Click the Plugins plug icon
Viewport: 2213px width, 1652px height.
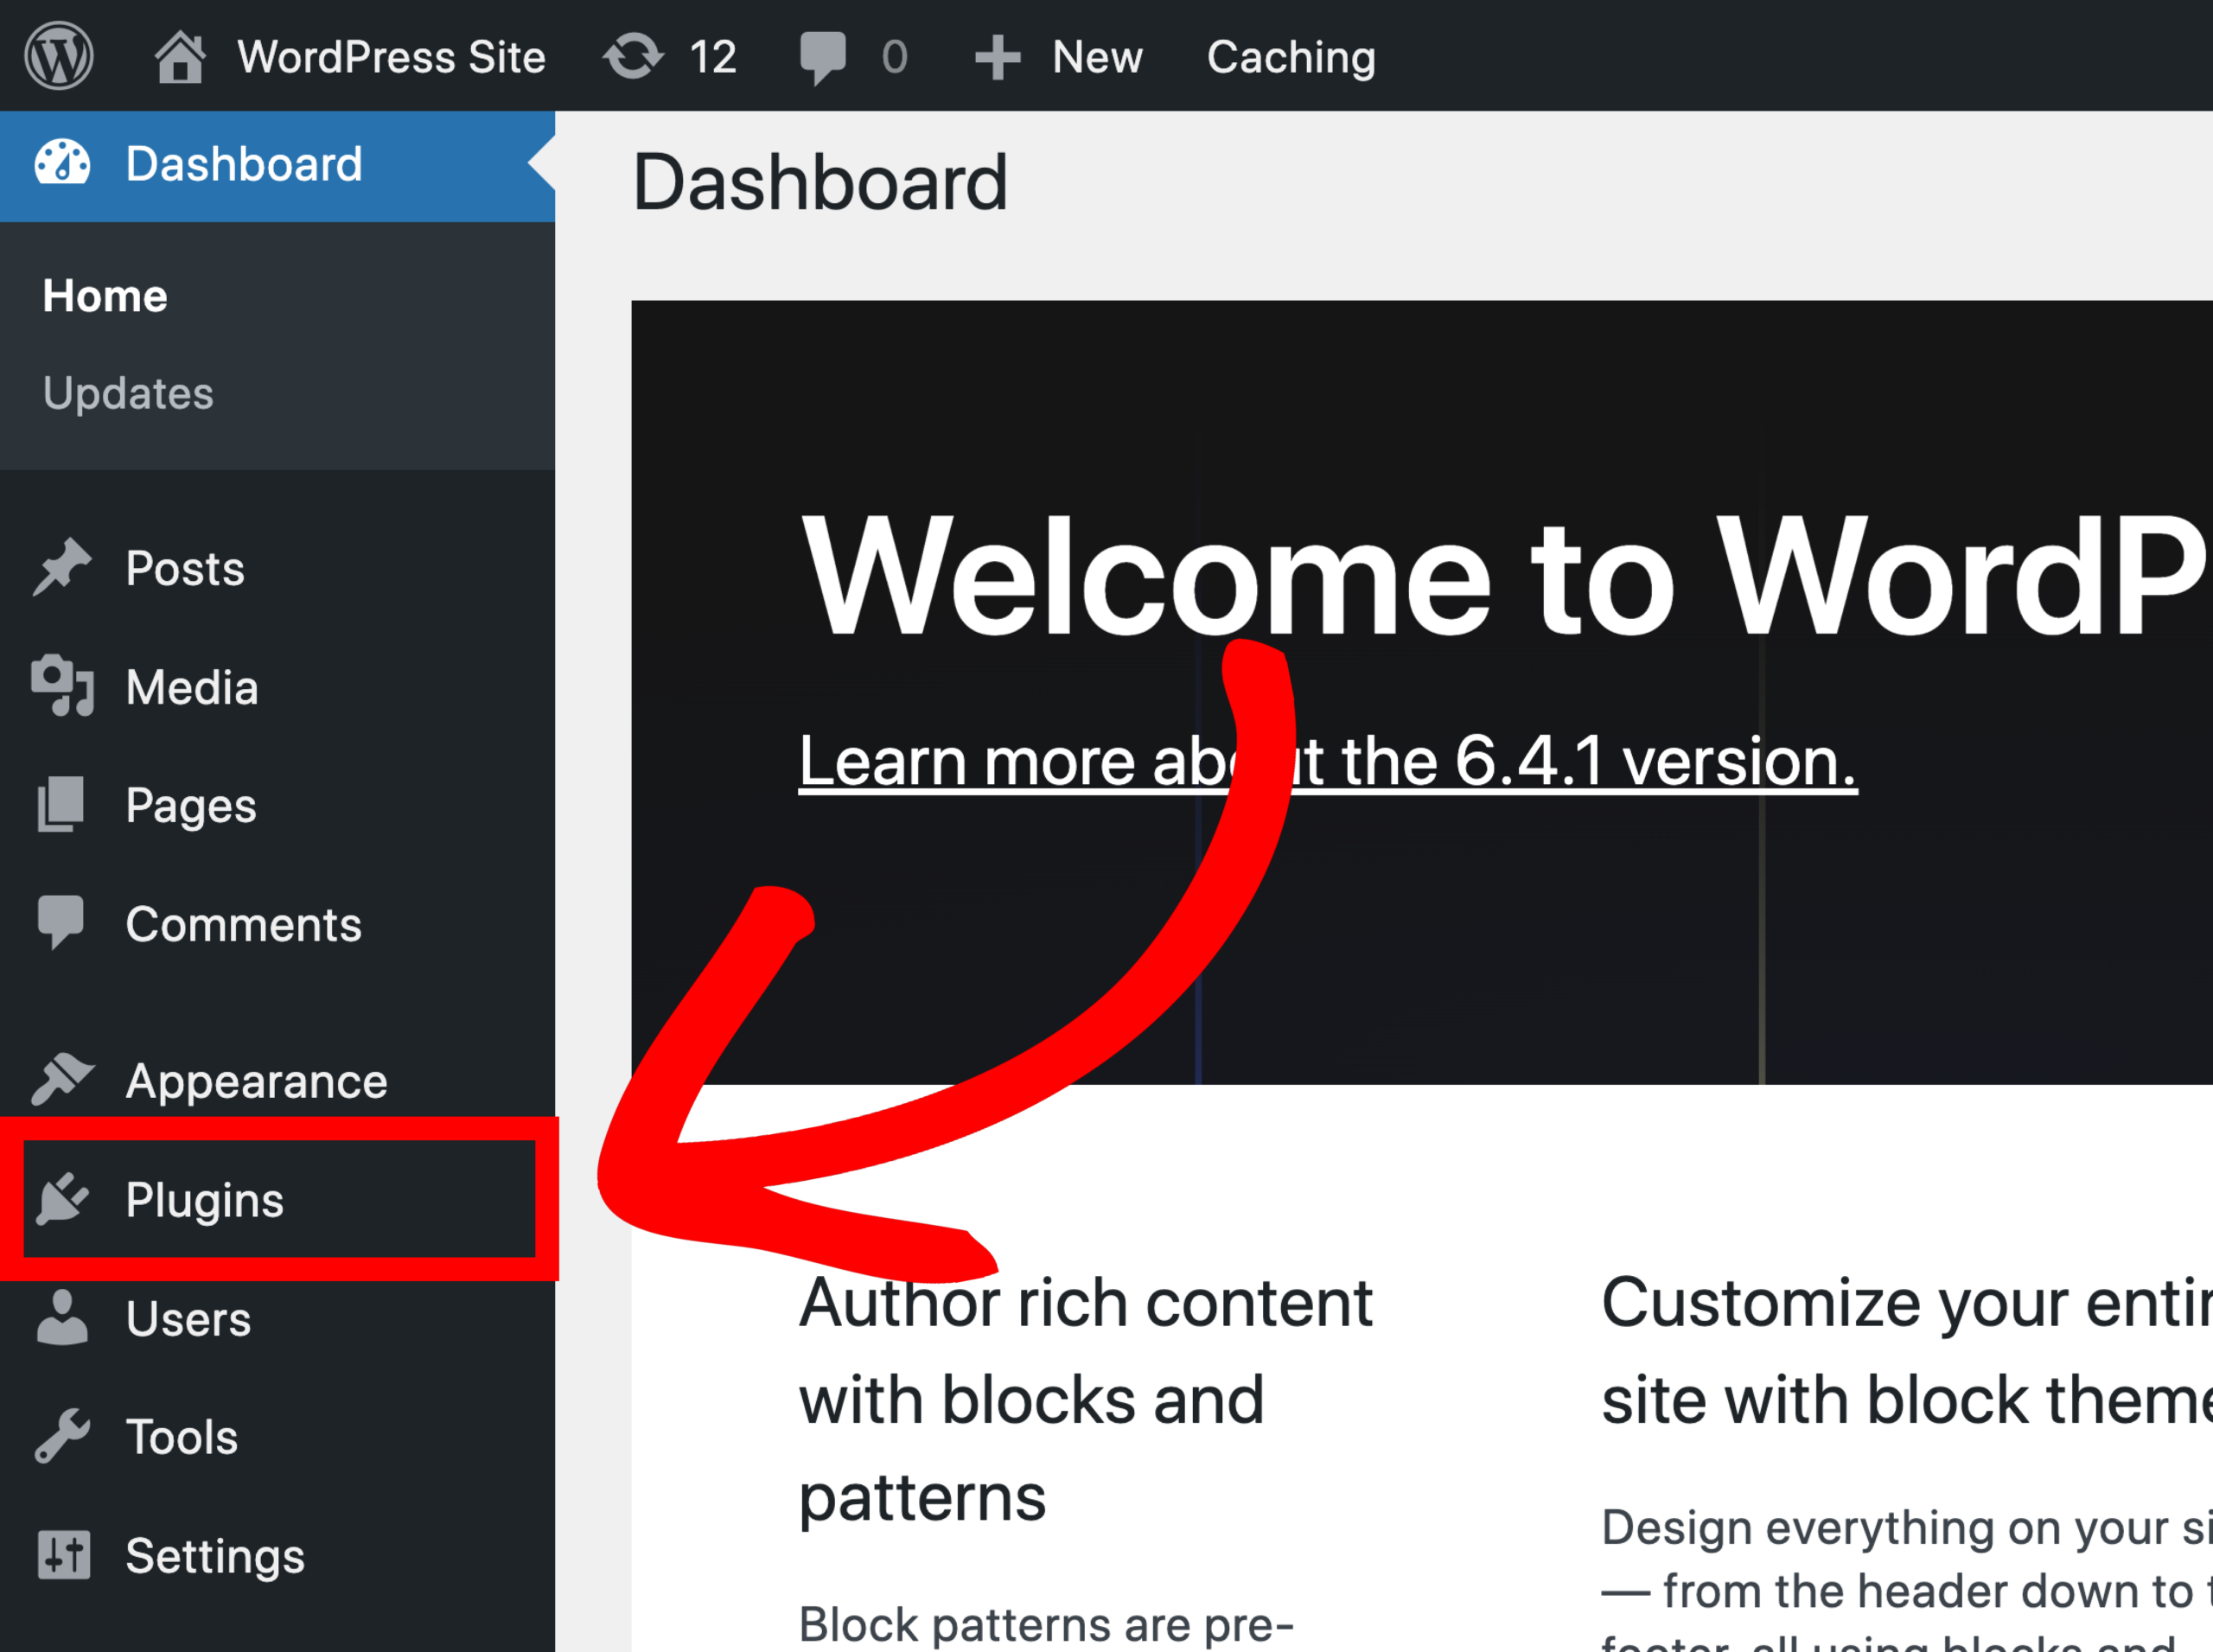62,1198
